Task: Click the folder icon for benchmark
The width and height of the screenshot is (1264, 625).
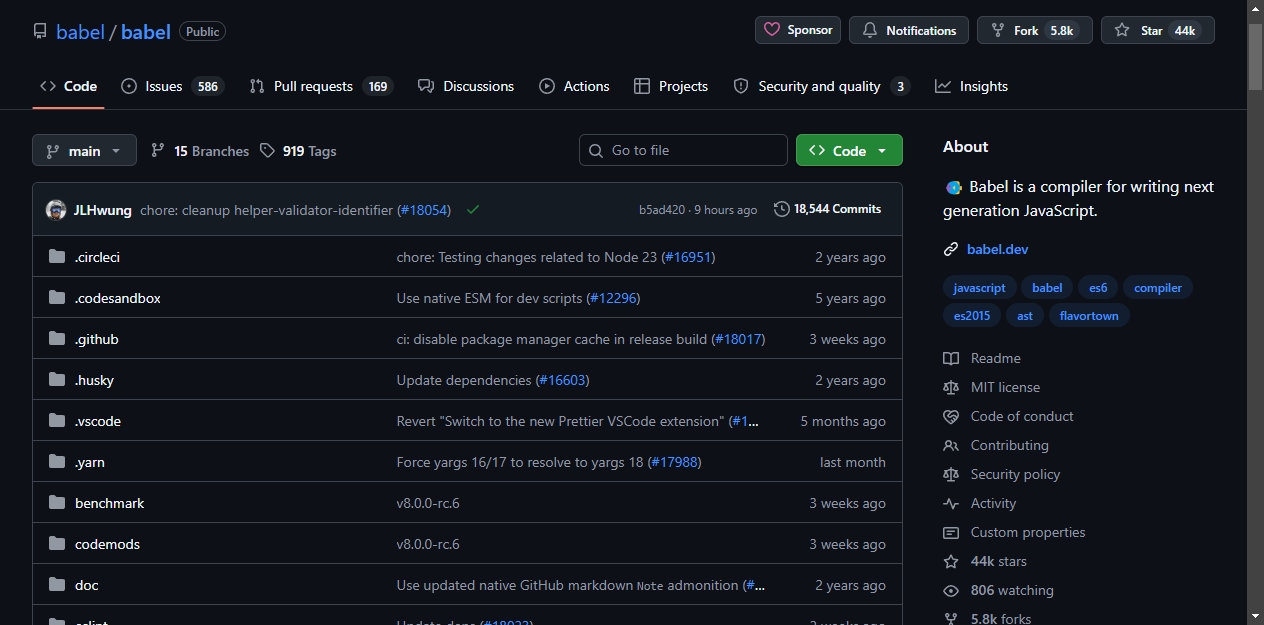Action: pyautogui.click(x=57, y=503)
